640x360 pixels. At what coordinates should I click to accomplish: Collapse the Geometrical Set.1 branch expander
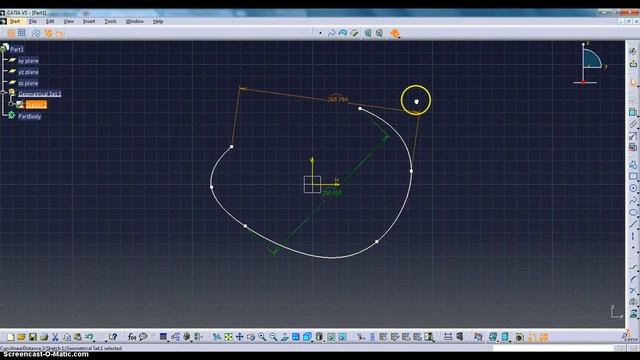3,93
